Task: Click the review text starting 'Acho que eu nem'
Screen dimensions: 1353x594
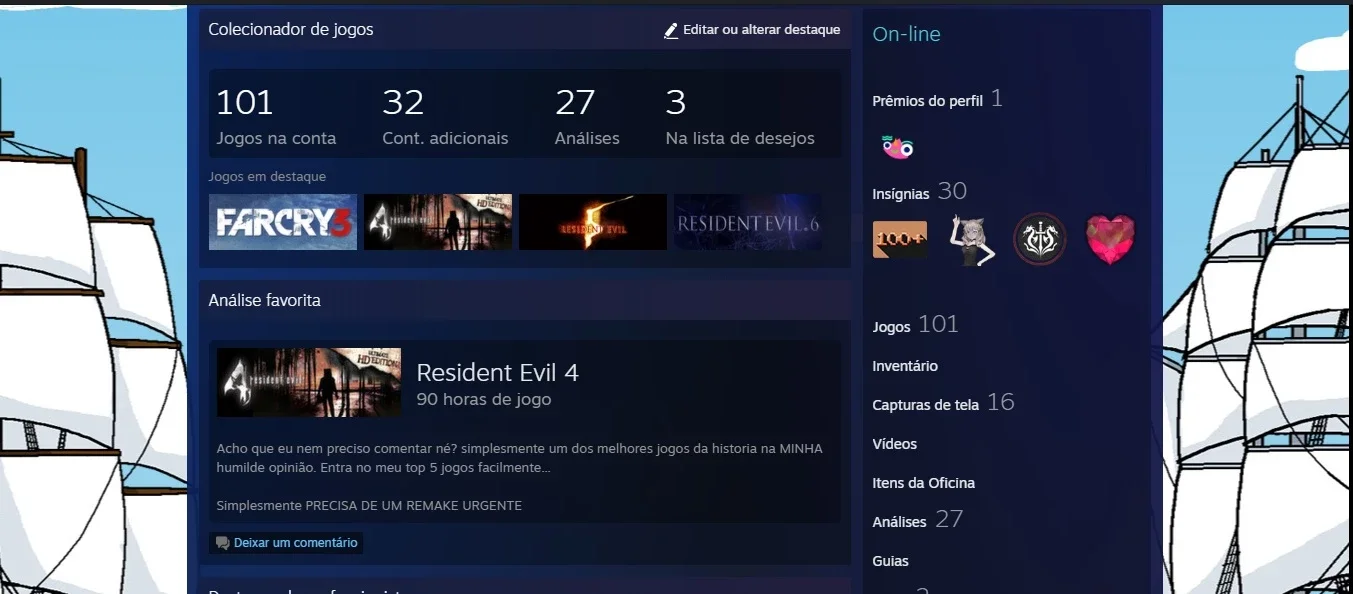Action: pos(519,458)
